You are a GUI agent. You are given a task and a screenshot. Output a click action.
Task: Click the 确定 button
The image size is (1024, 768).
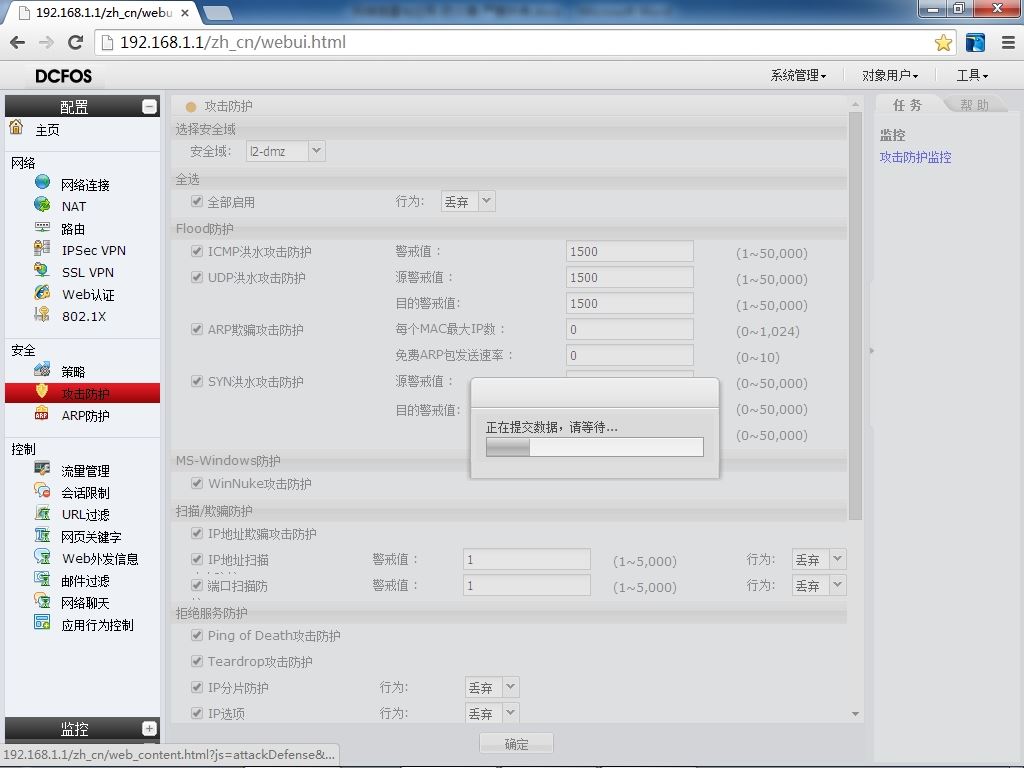click(x=517, y=743)
